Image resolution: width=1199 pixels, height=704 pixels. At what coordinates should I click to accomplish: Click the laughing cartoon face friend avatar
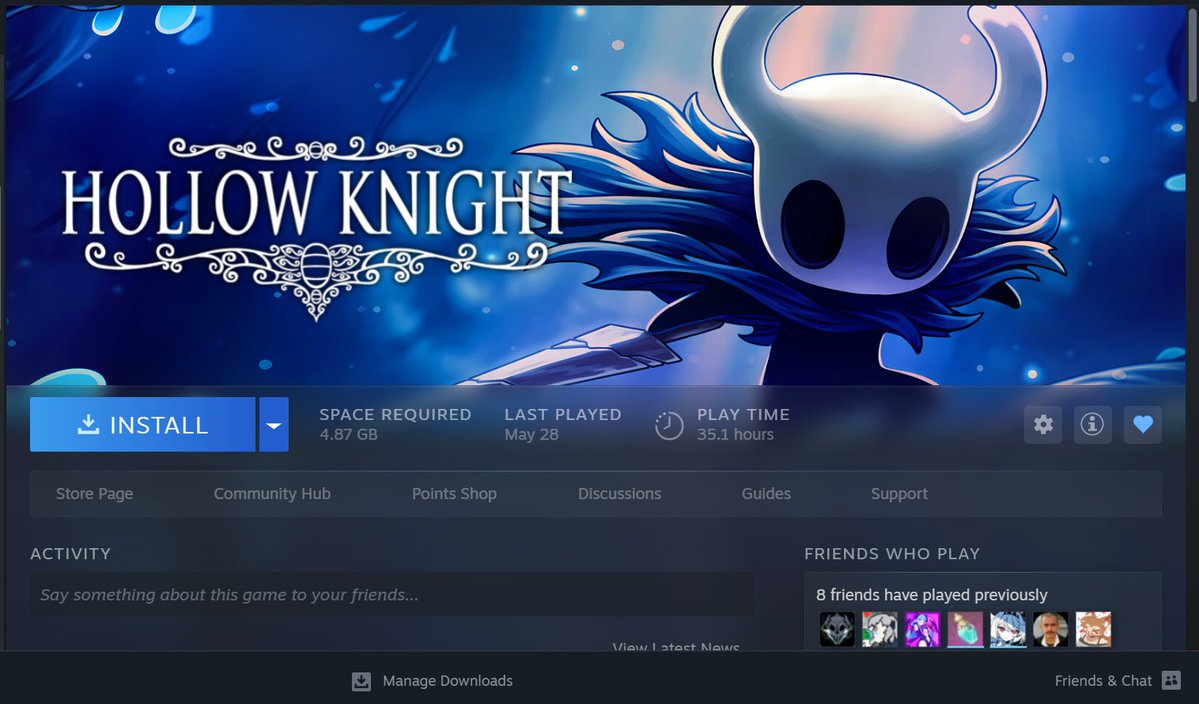point(1093,630)
